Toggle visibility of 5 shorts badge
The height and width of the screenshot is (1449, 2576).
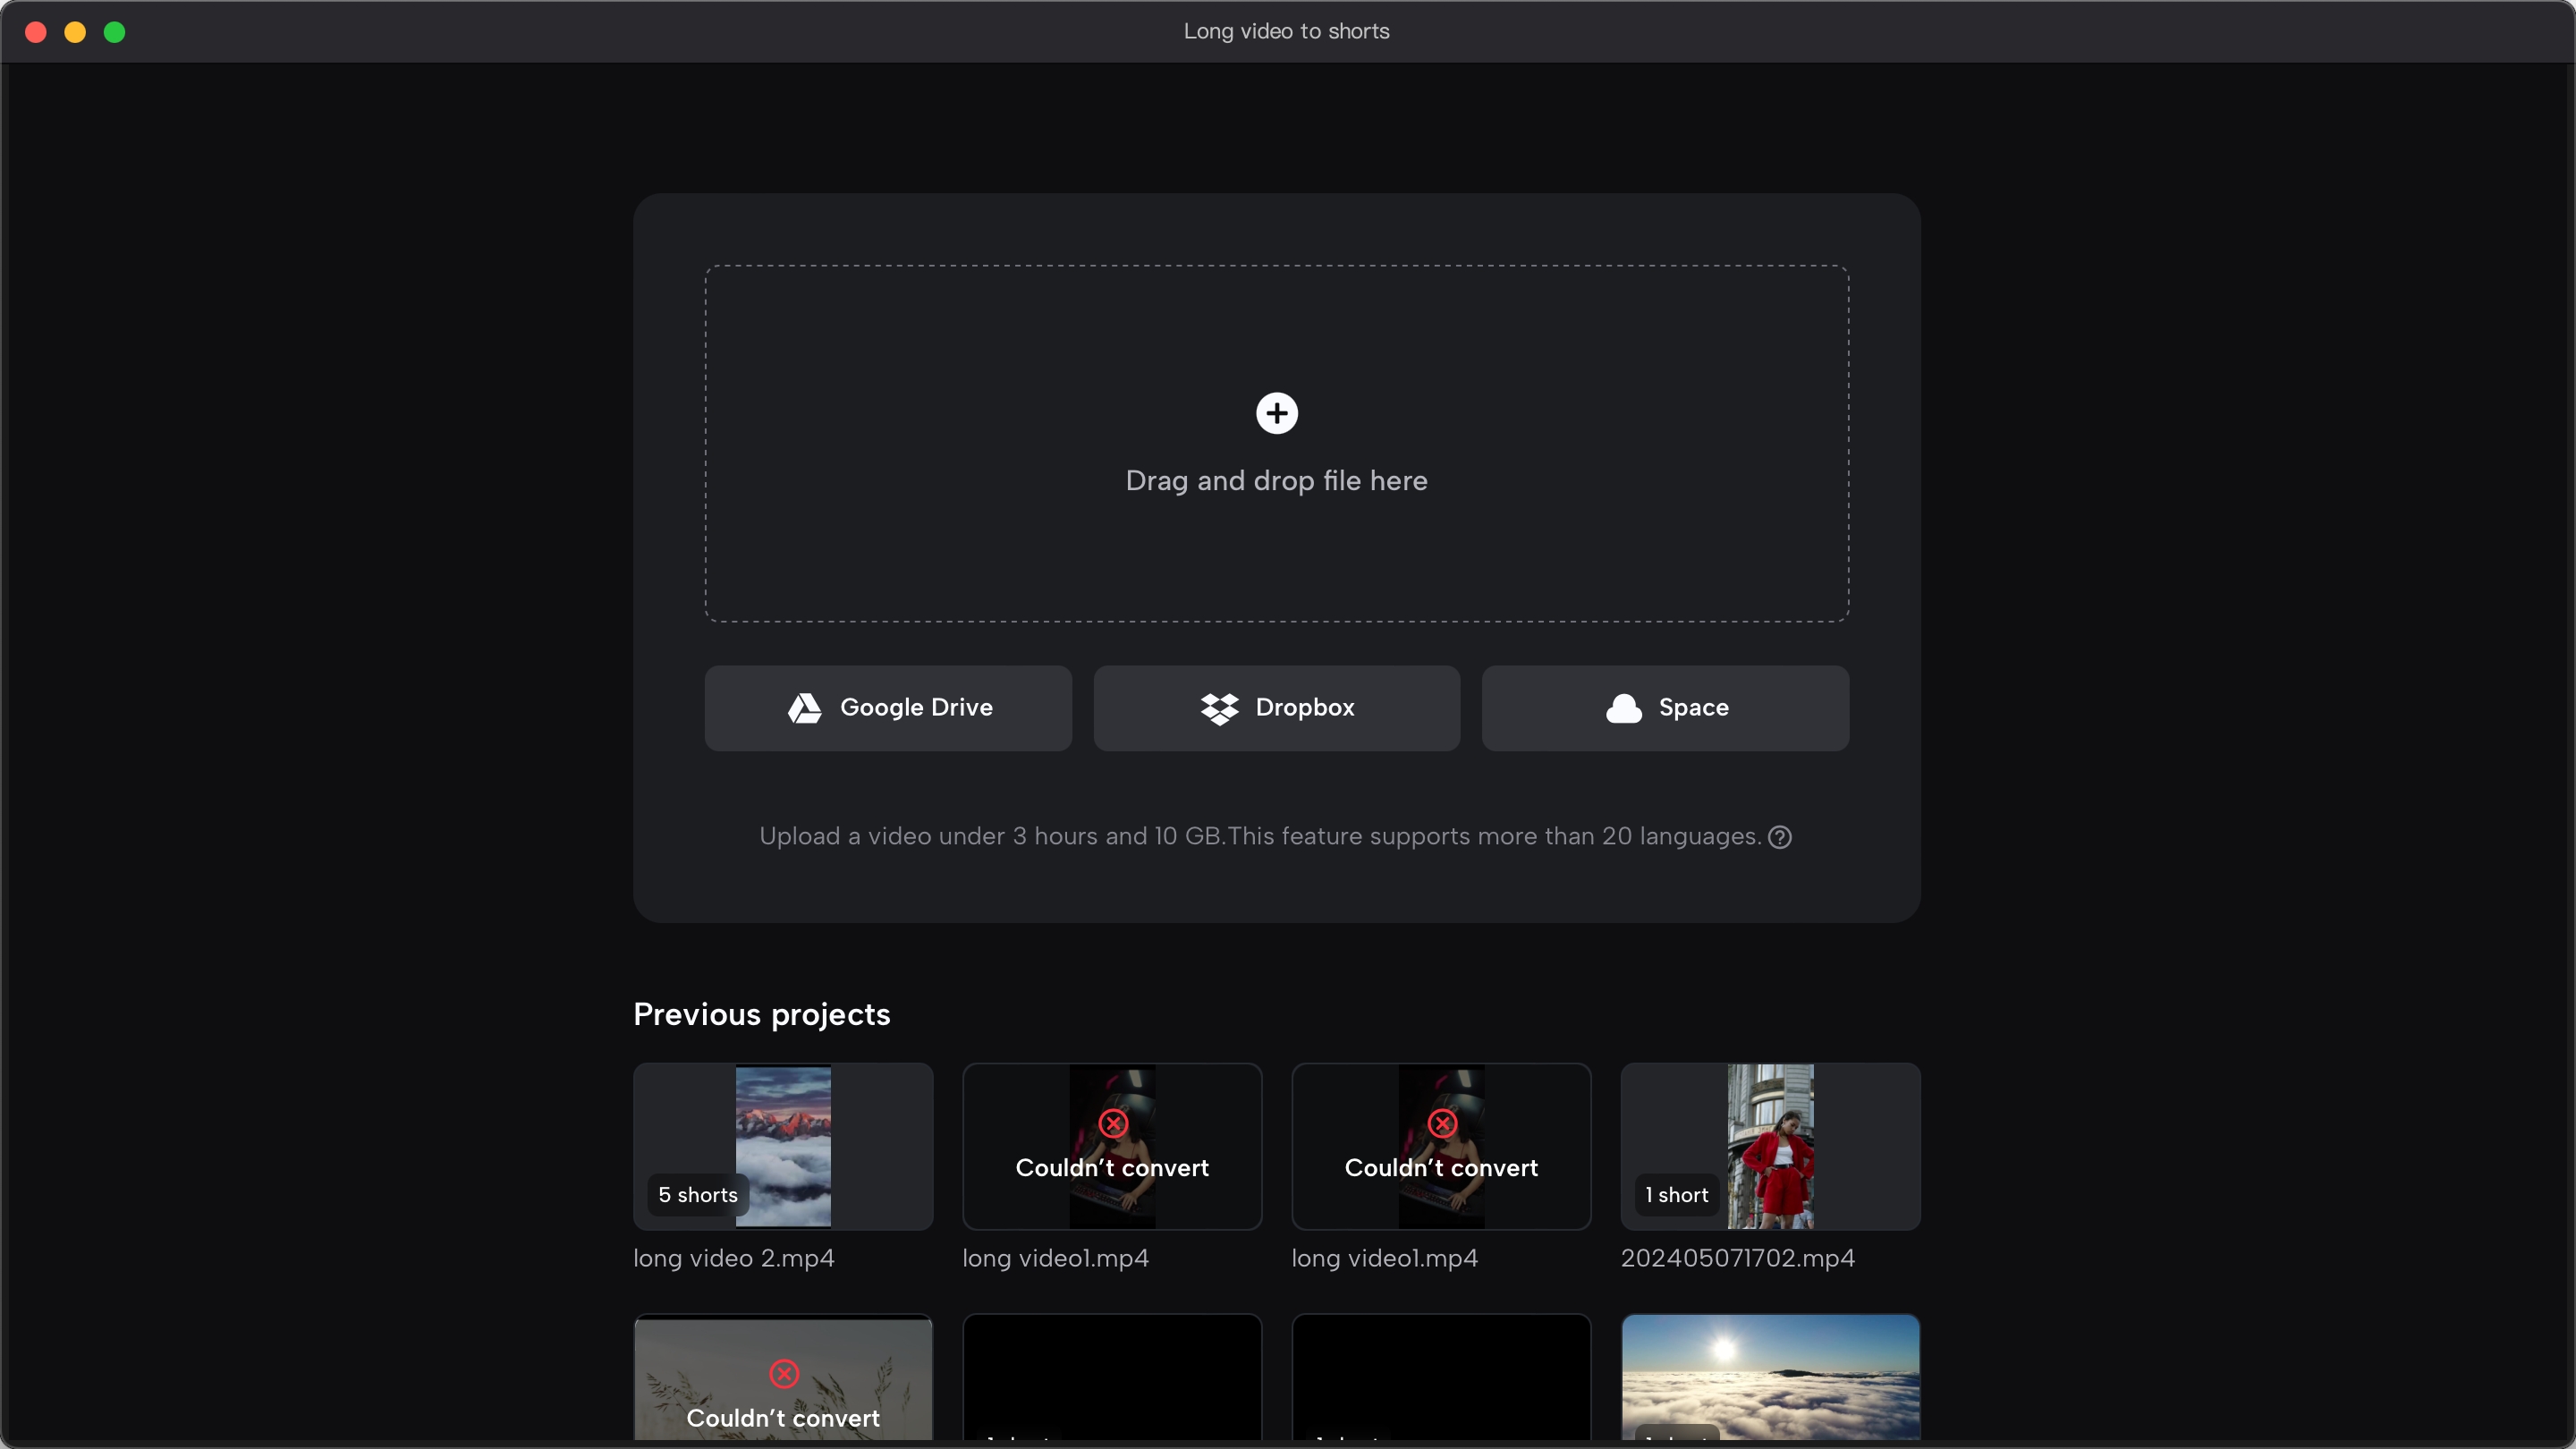pos(697,1196)
